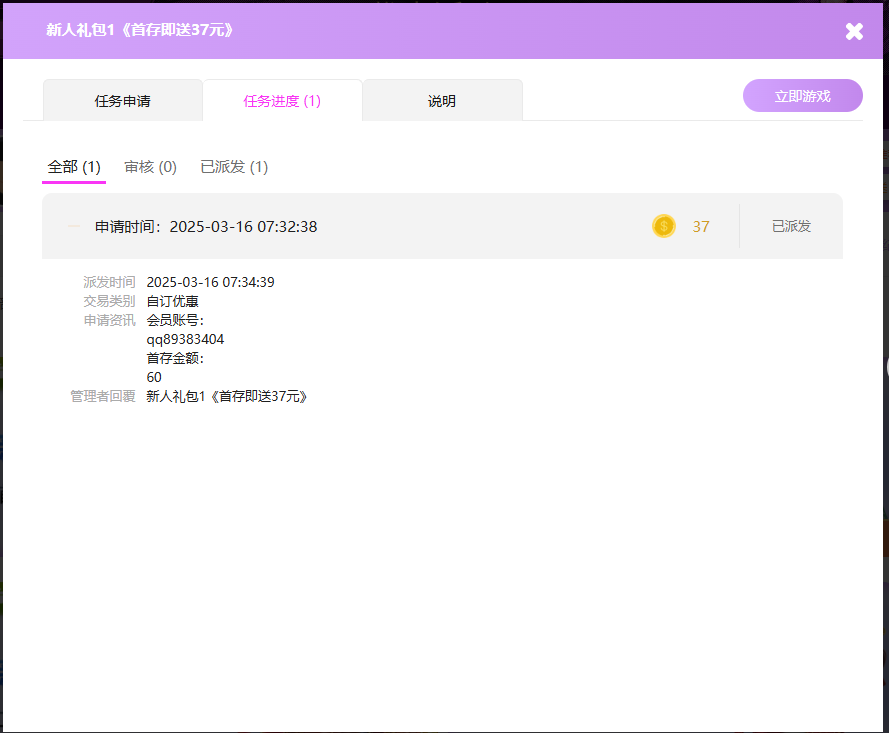This screenshot has height=733, width=889.
Task: Switch to the 任务申请 tab
Action: pyautogui.click(x=122, y=99)
